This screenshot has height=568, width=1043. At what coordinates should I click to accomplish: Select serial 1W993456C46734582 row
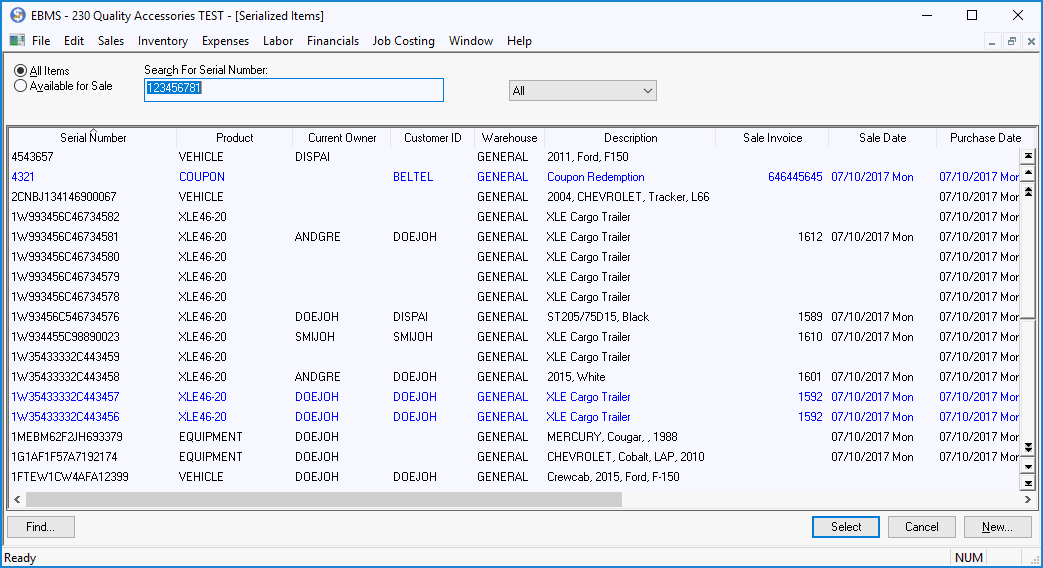tap(514, 217)
